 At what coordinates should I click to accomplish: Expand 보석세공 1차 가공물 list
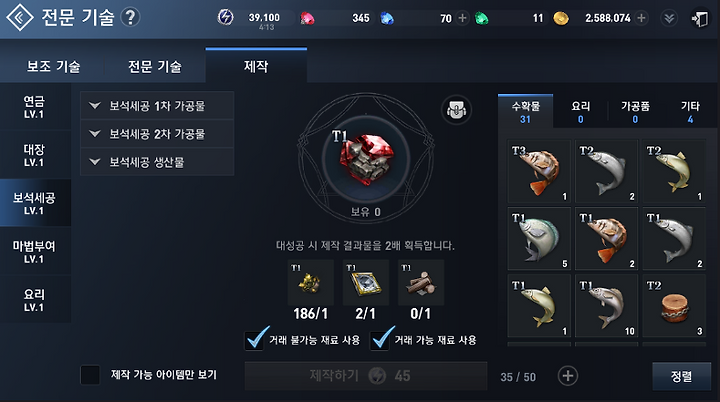point(157,106)
